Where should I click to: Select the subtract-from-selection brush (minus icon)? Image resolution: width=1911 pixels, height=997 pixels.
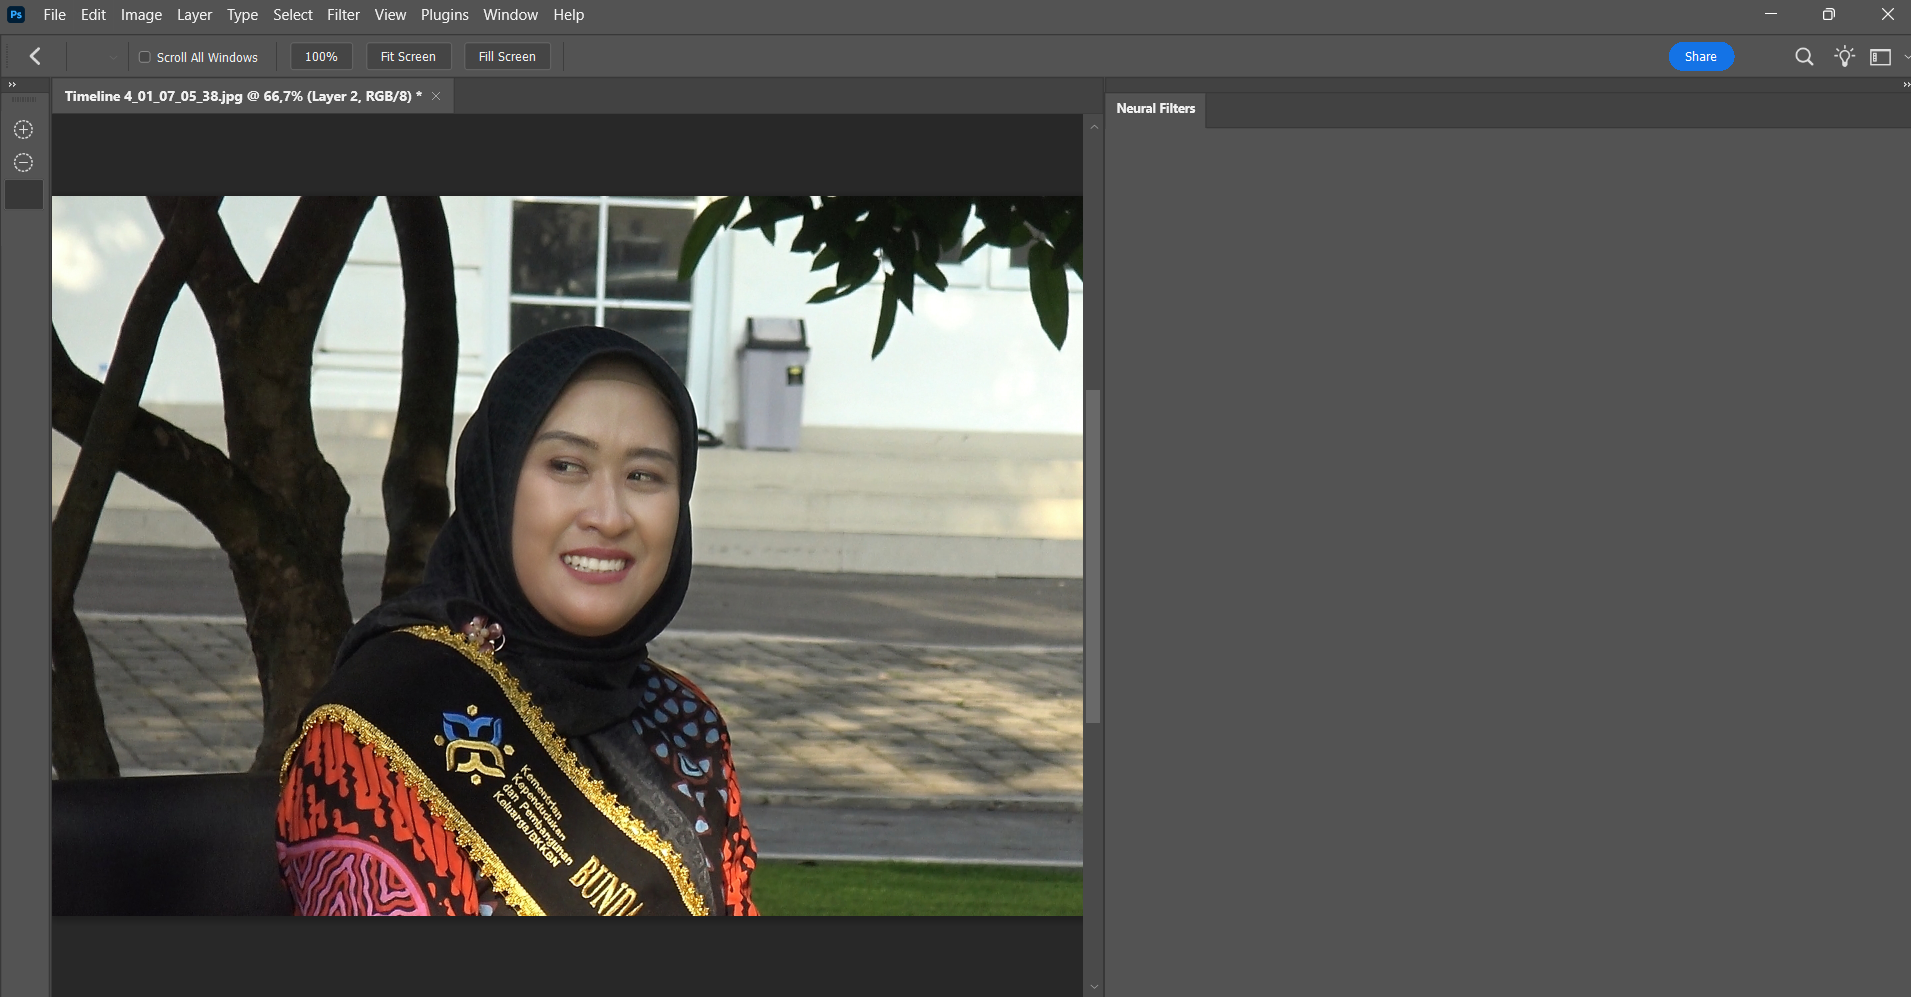click(x=23, y=162)
